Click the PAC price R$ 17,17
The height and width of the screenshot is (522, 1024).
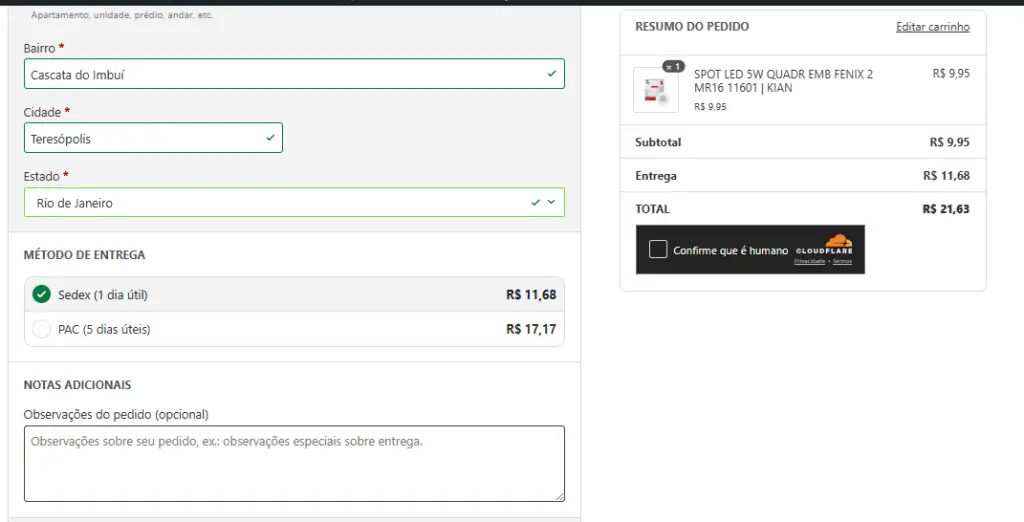tap(530, 329)
